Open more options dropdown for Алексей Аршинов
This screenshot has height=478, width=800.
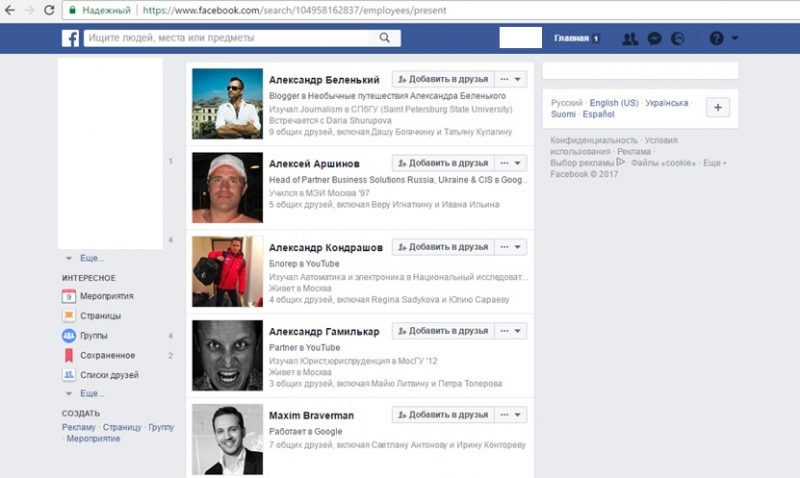tap(511, 163)
